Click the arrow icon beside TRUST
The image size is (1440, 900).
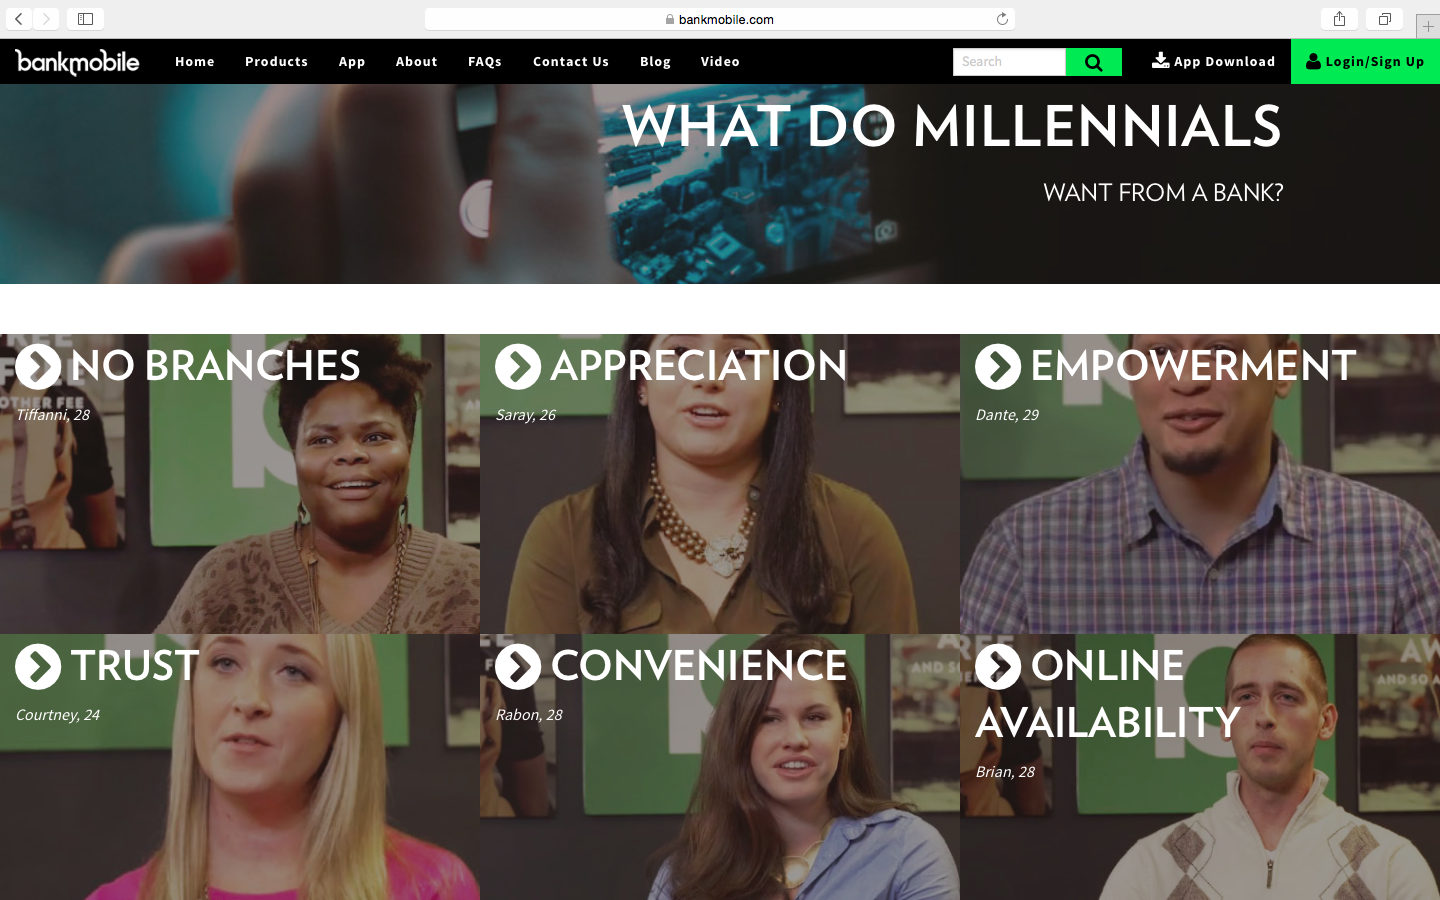(x=38, y=667)
